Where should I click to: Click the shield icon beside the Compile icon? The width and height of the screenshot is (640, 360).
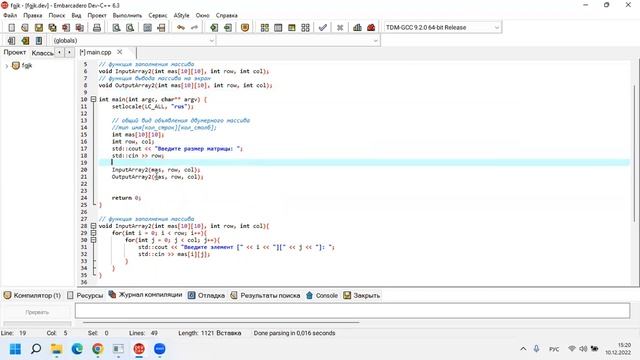(x=245, y=27)
